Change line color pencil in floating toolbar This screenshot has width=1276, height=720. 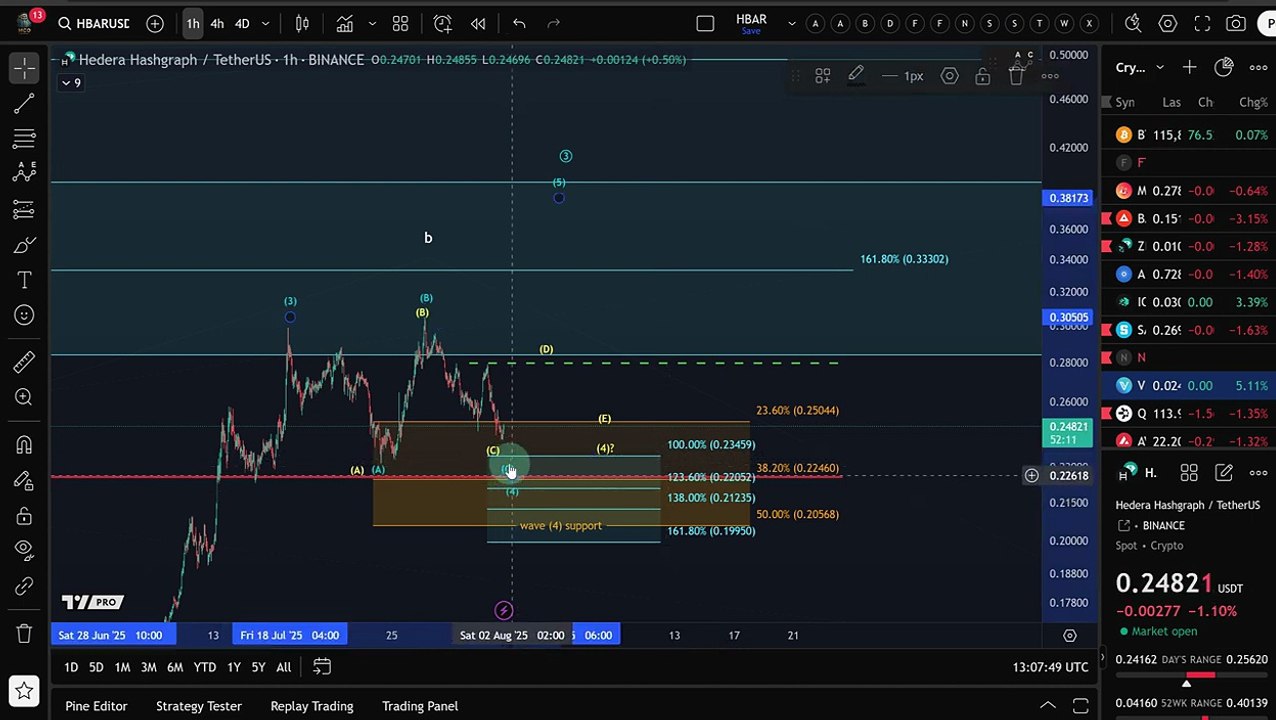click(x=856, y=76)
